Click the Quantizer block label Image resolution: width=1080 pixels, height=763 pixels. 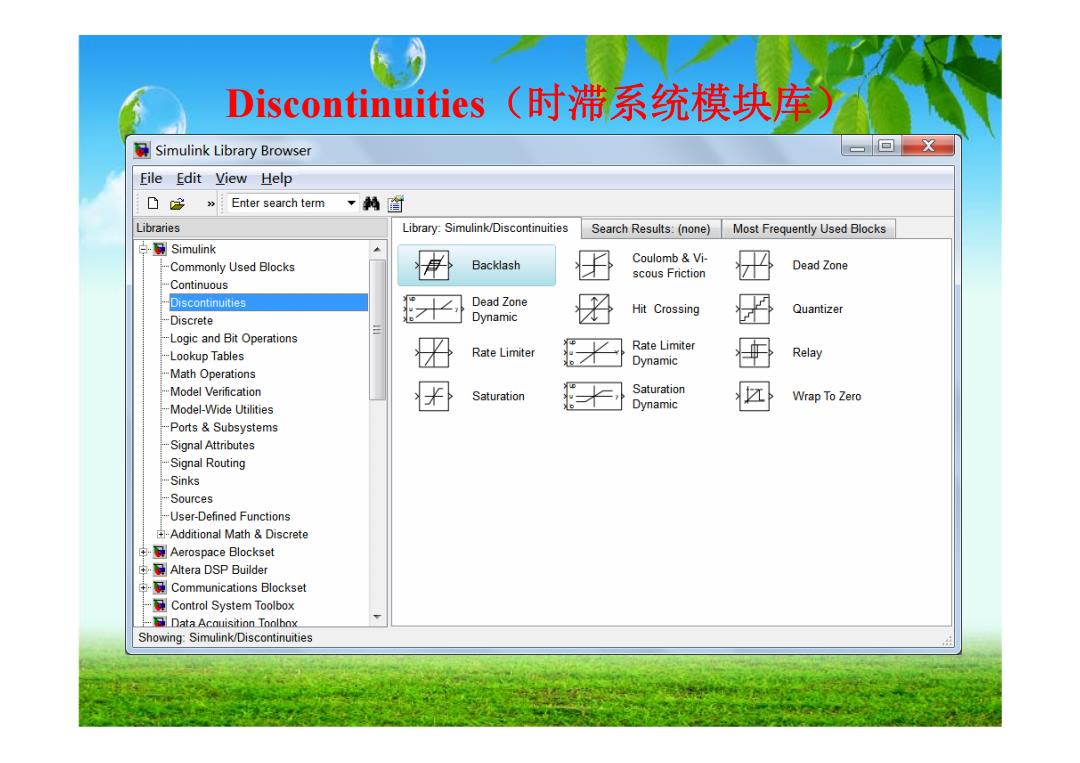tap(818, 309)
